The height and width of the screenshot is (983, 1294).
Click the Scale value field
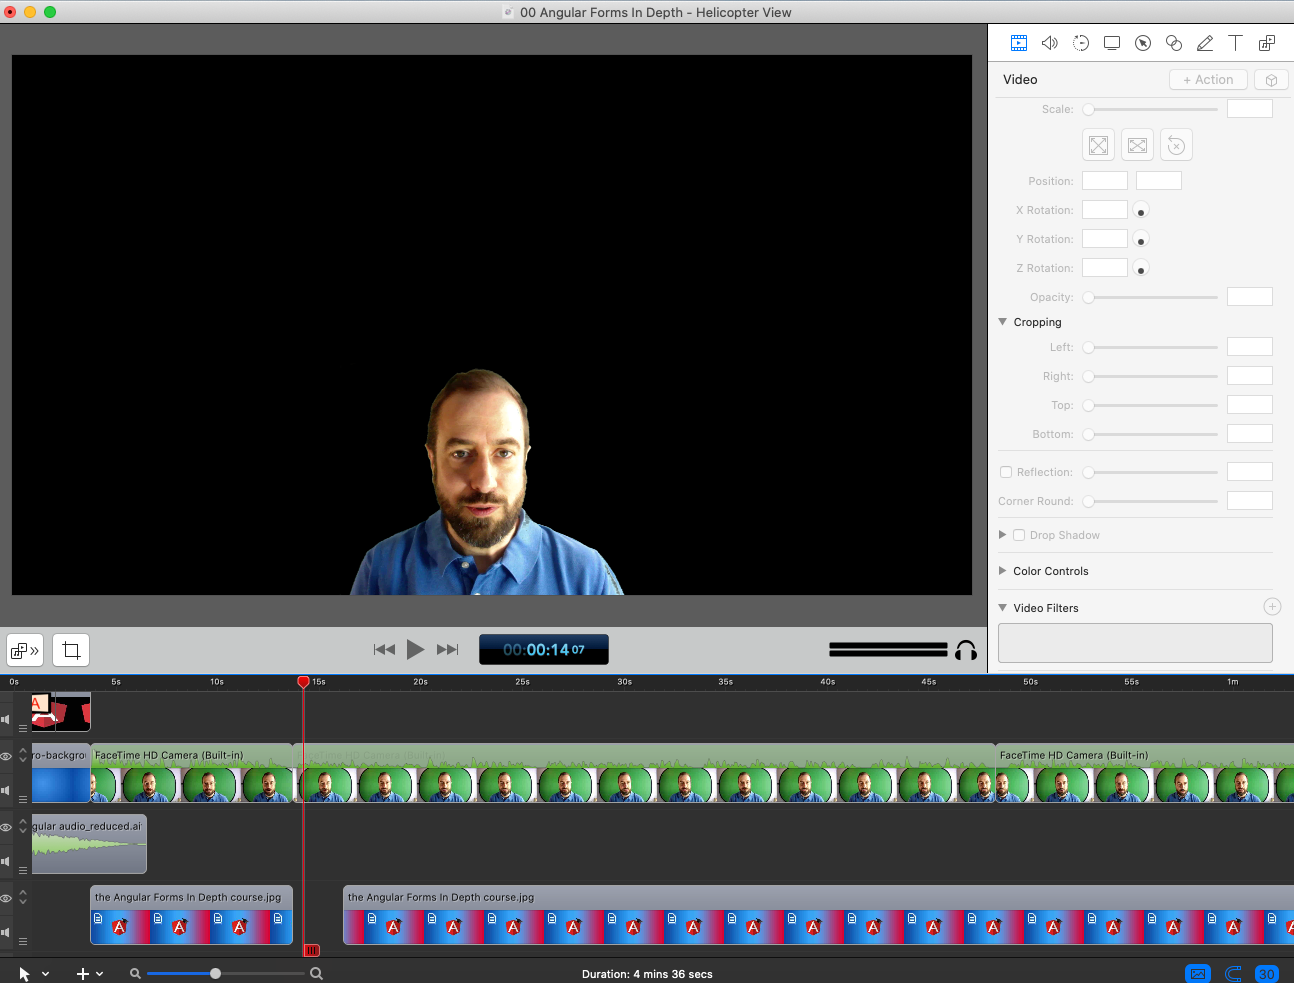tap(1250, 109)
